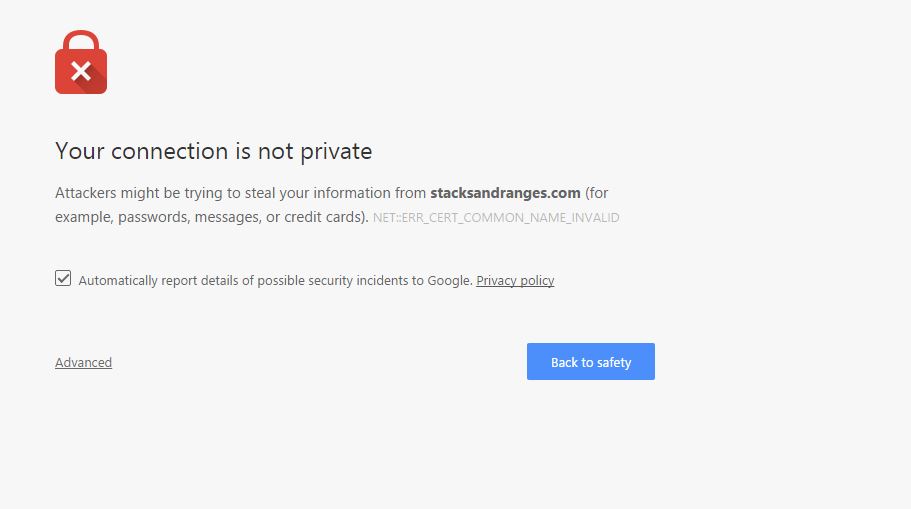Click the "possible security incidents" phrase

click(x=332, y=281)
